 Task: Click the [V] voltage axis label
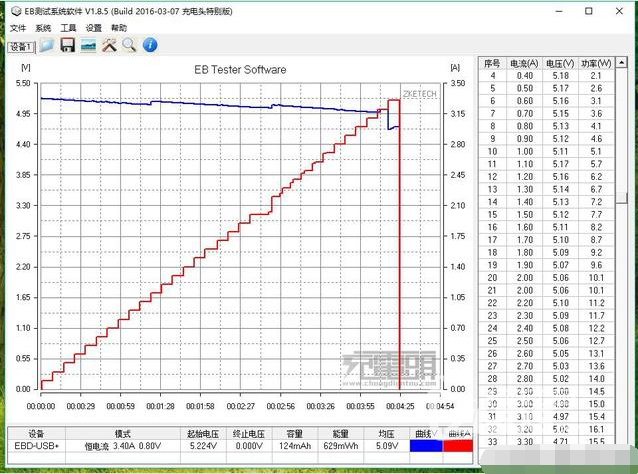[x=26, y=67]
